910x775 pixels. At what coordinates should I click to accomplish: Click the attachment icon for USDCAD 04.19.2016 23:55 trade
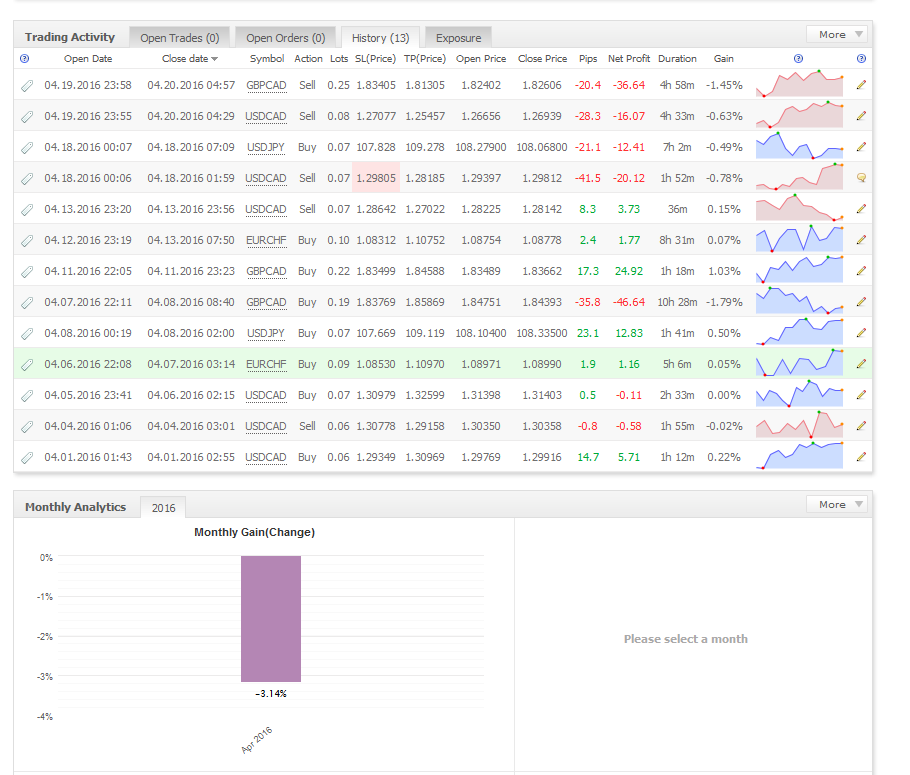click(27, 117)
